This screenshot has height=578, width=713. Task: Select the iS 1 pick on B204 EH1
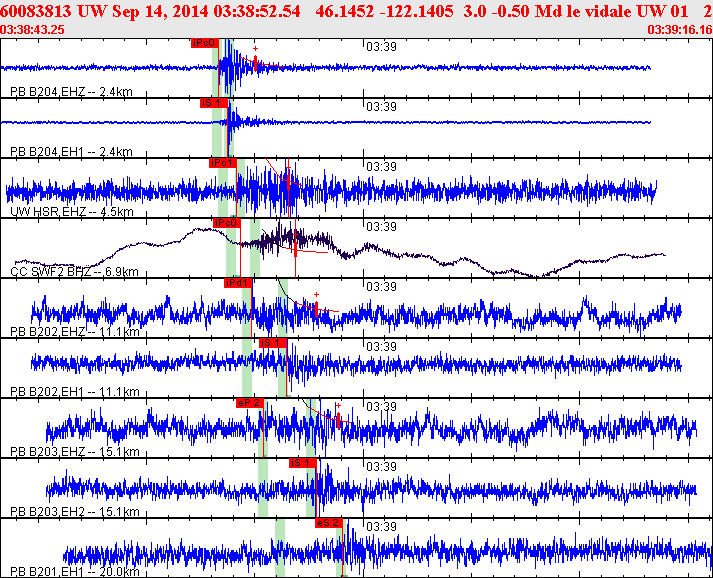point(212,103)
